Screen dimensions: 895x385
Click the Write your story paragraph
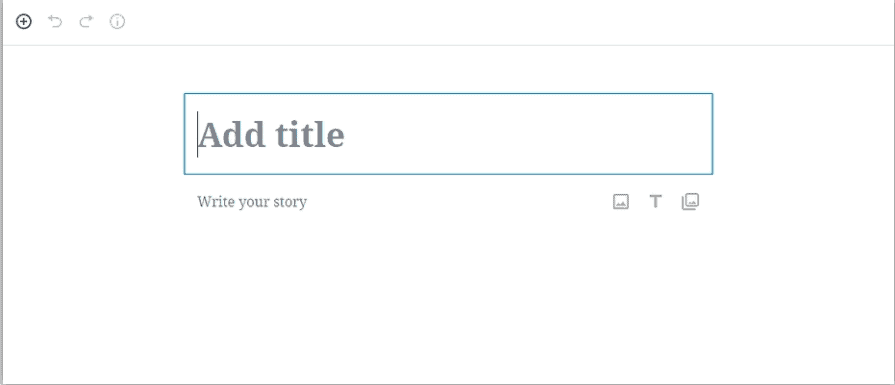(x=252, y=201)
